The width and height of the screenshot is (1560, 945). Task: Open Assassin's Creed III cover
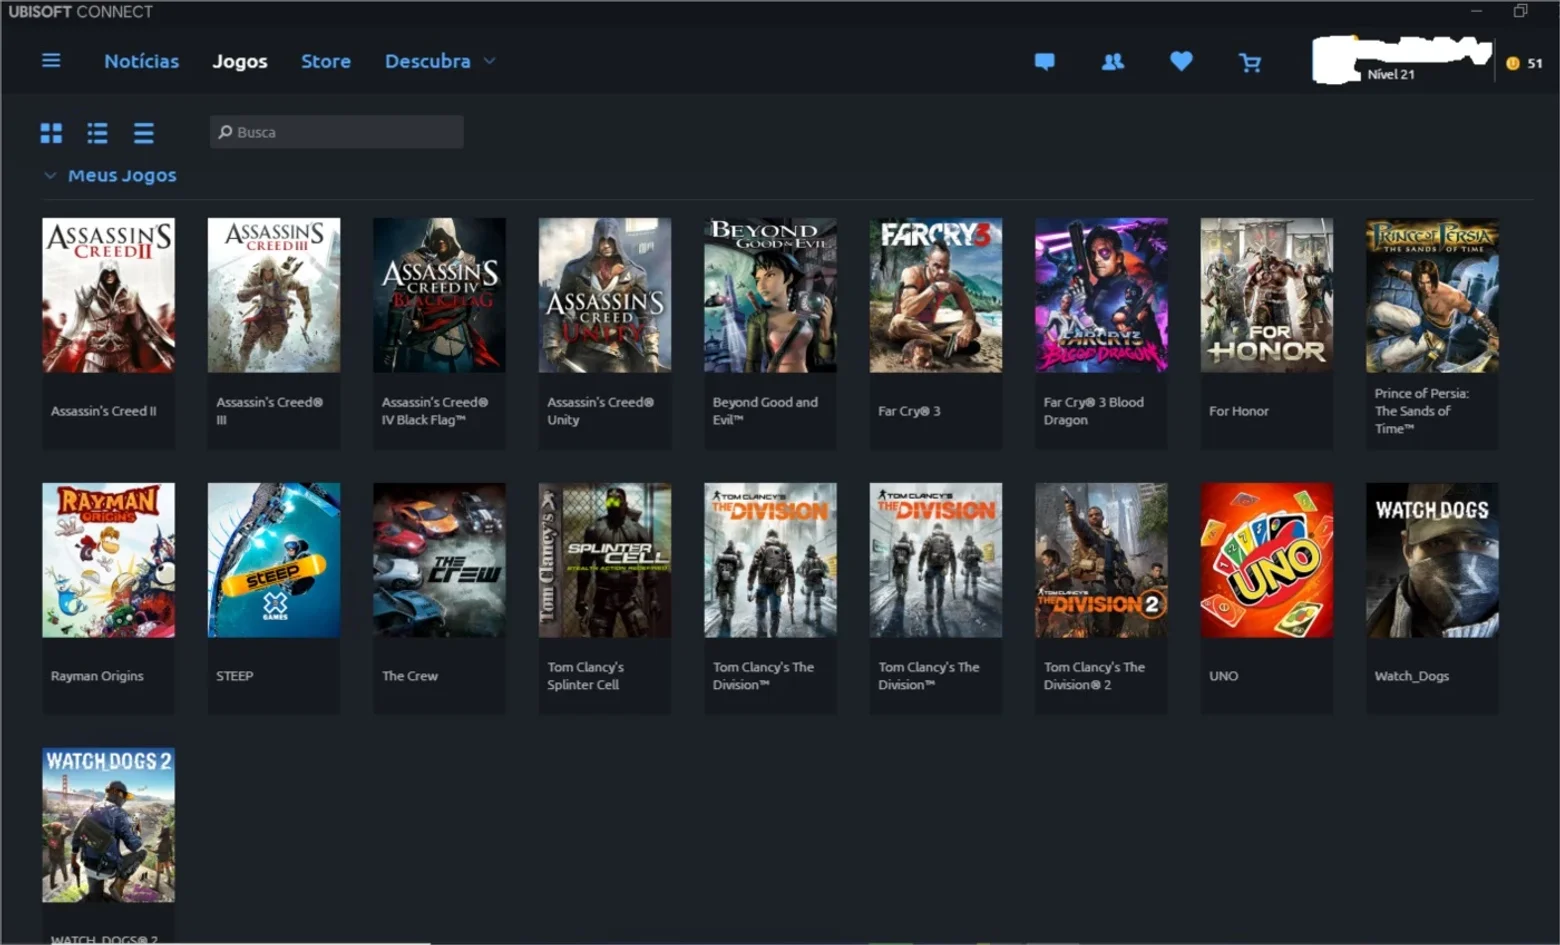274,295
